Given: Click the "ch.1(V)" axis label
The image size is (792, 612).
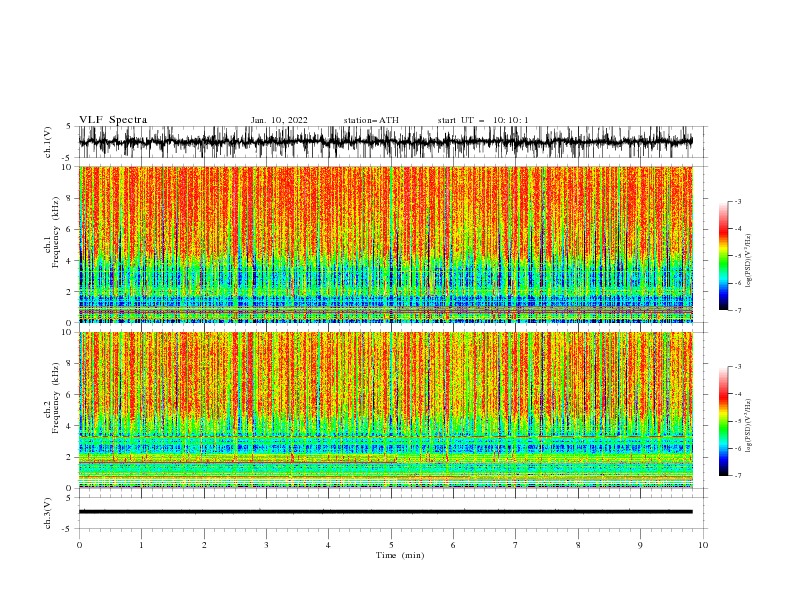Looking at the screenshot, I should click(x=48, y=142).
